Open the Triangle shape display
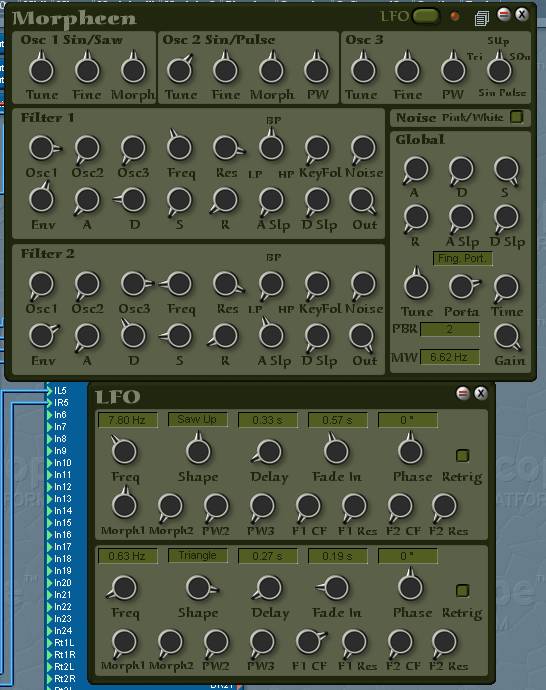546x690 pixels. point(197,555)
